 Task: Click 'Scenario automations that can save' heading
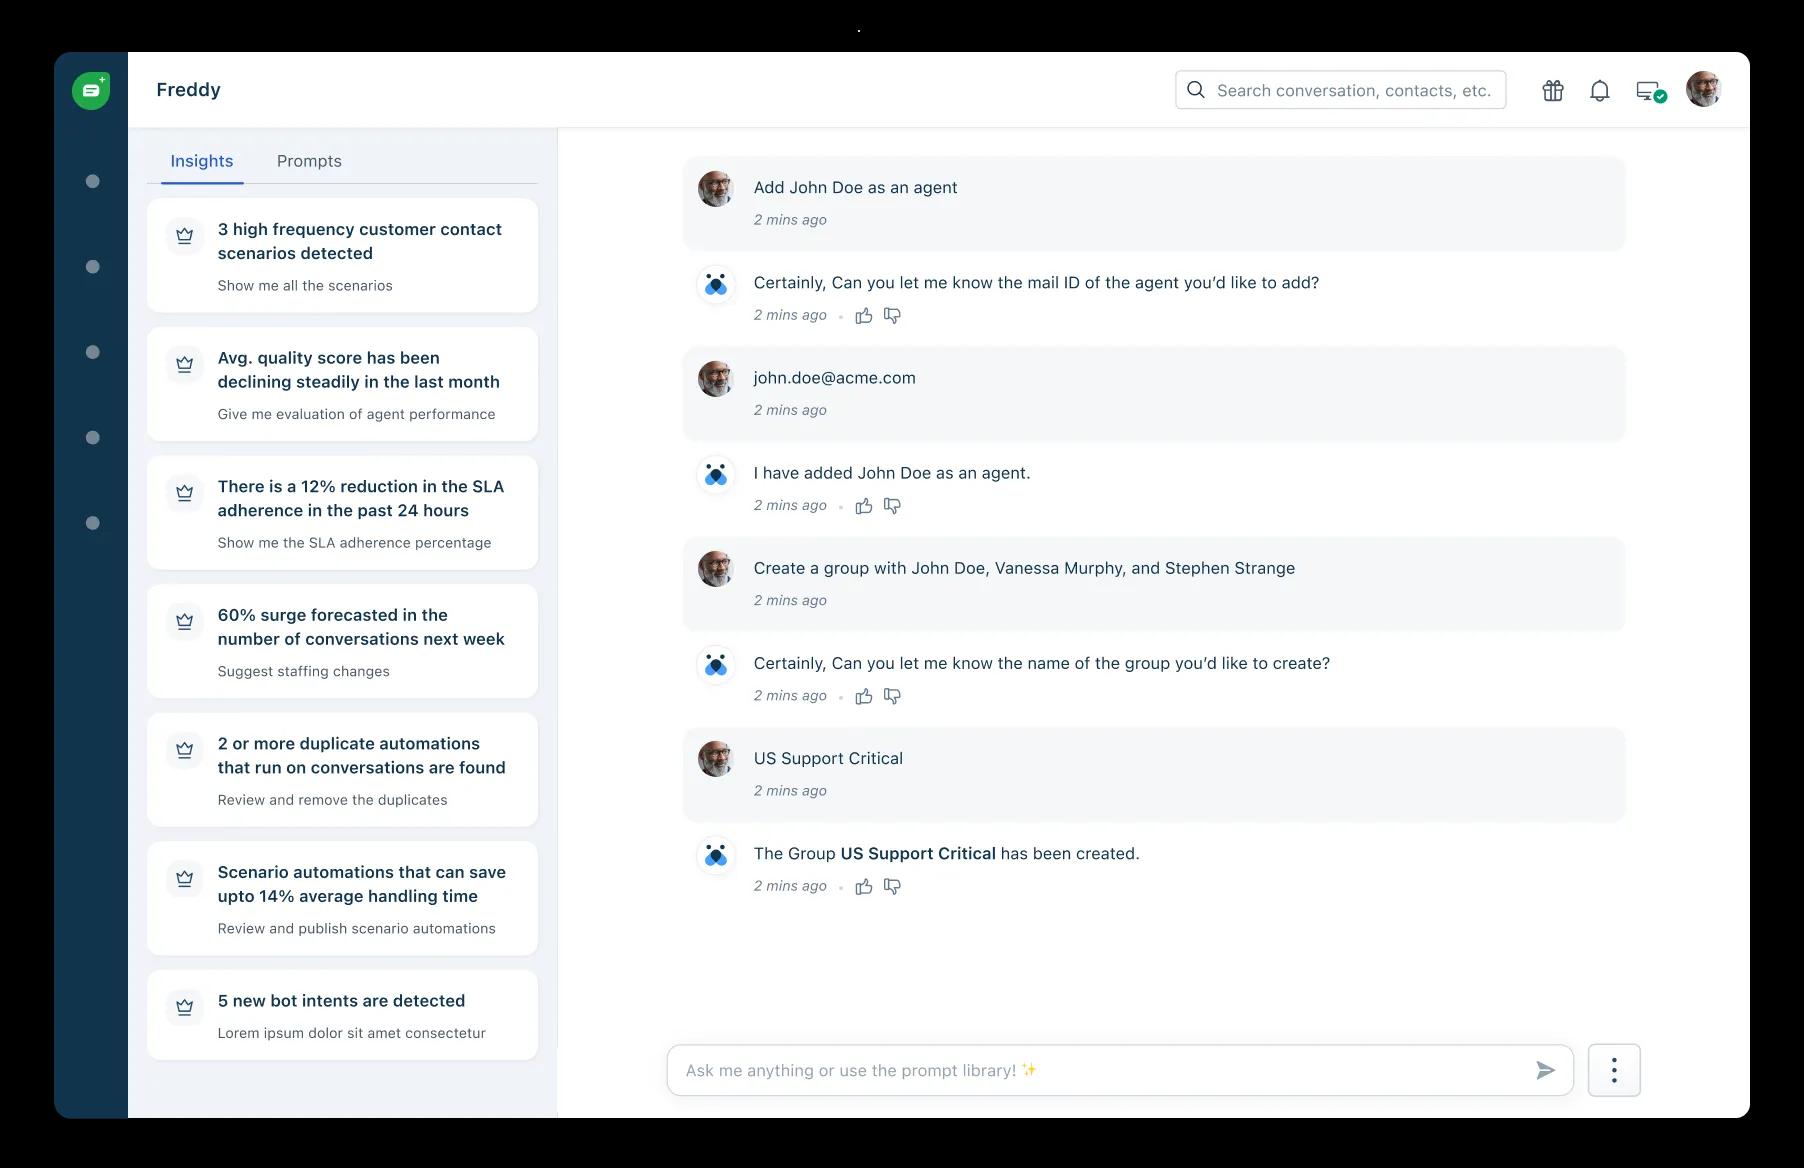point(361,884)
